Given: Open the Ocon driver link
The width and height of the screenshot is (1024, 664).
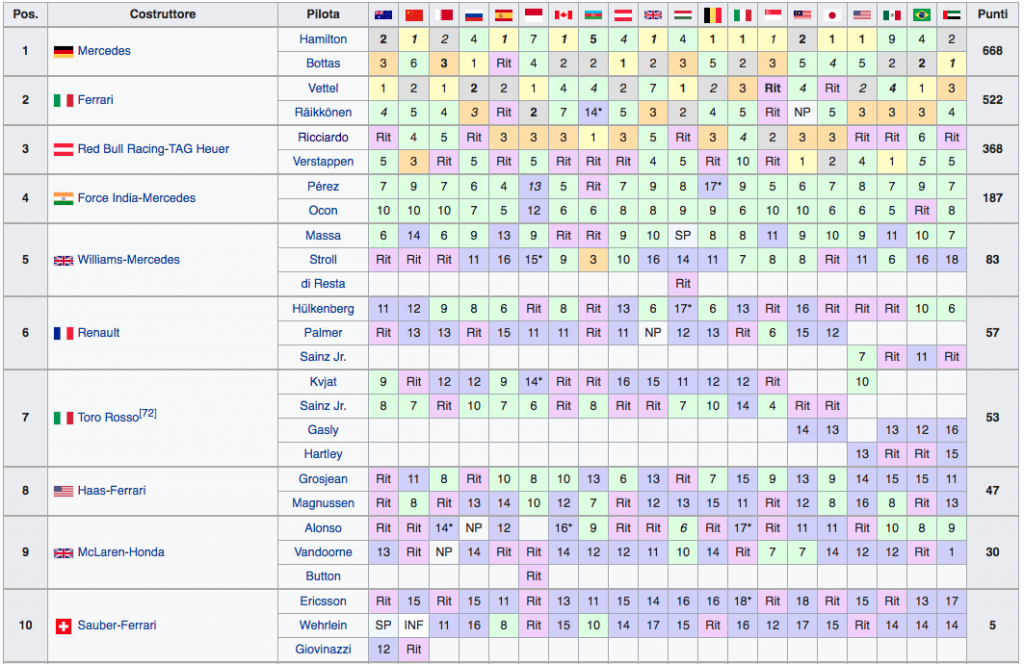Looking at the screenshot, I should tap(323, 210).
